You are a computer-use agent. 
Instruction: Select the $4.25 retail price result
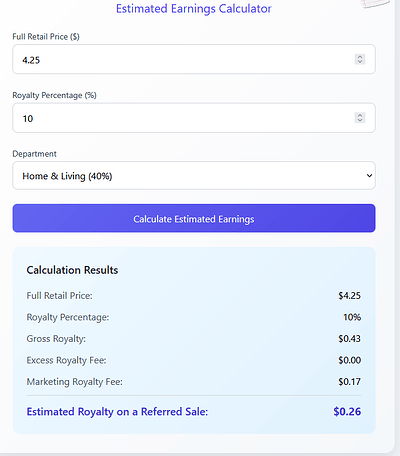pyautogui.click(x=349, y=296)
